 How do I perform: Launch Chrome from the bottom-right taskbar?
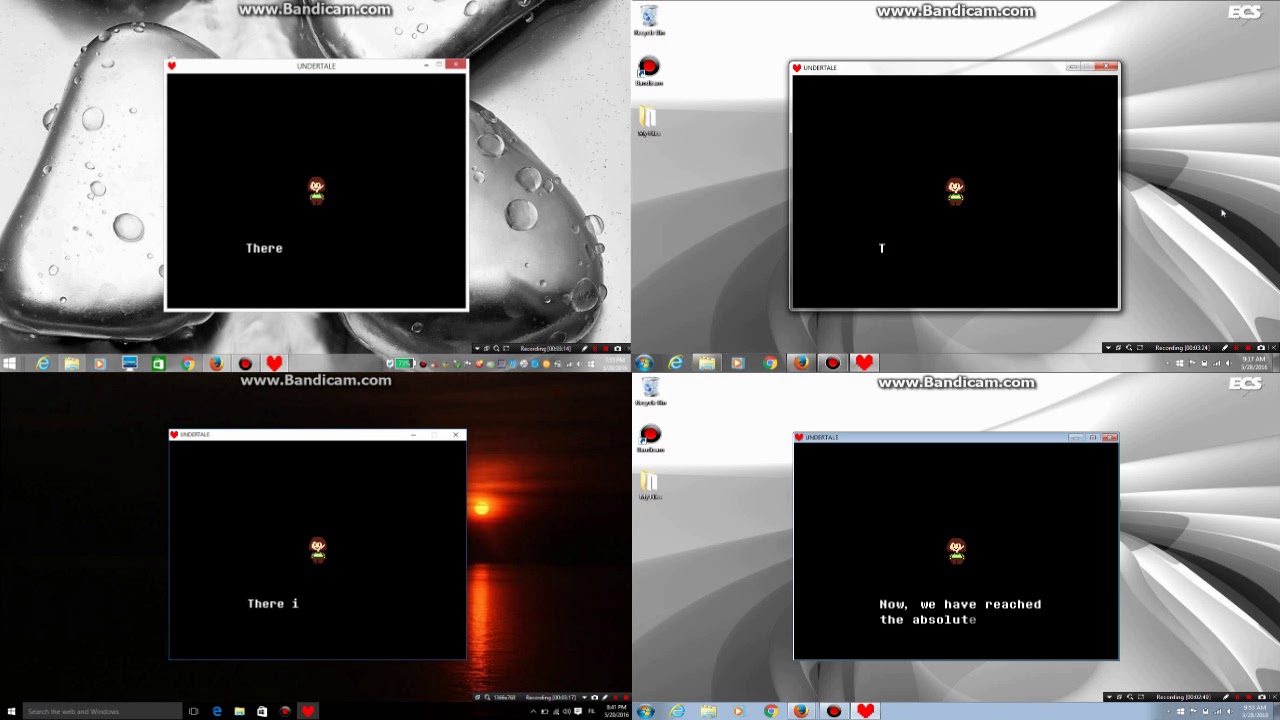(x=771, y=712)
